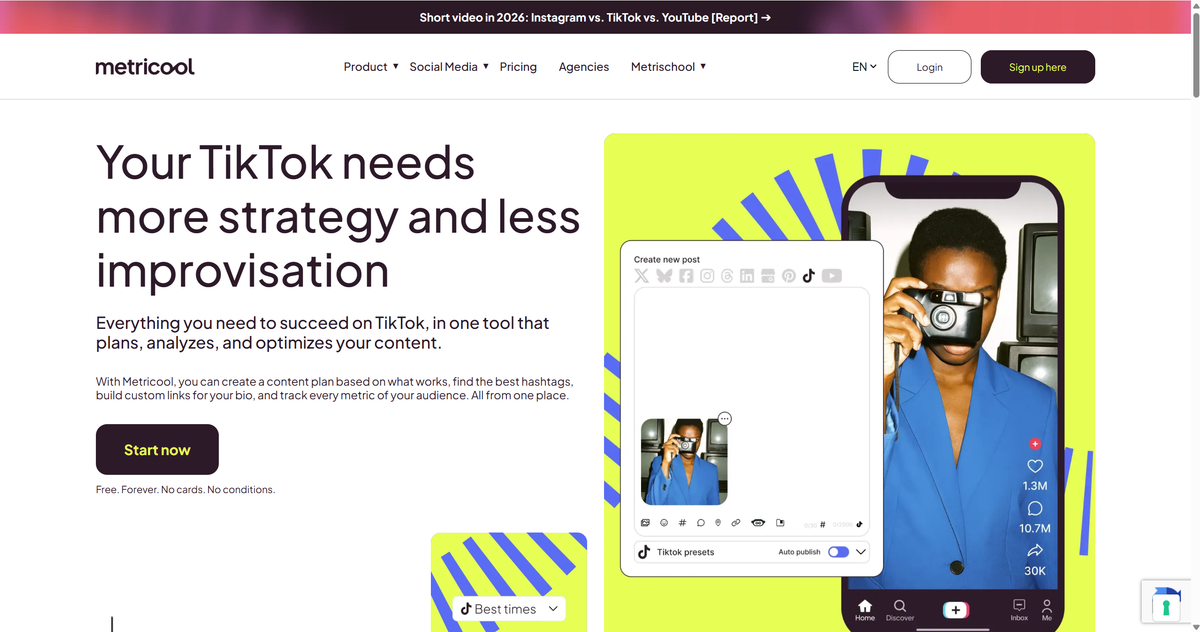
Task: Open the EN language selector
Action: pyautogui.click(x=864, y=67)
